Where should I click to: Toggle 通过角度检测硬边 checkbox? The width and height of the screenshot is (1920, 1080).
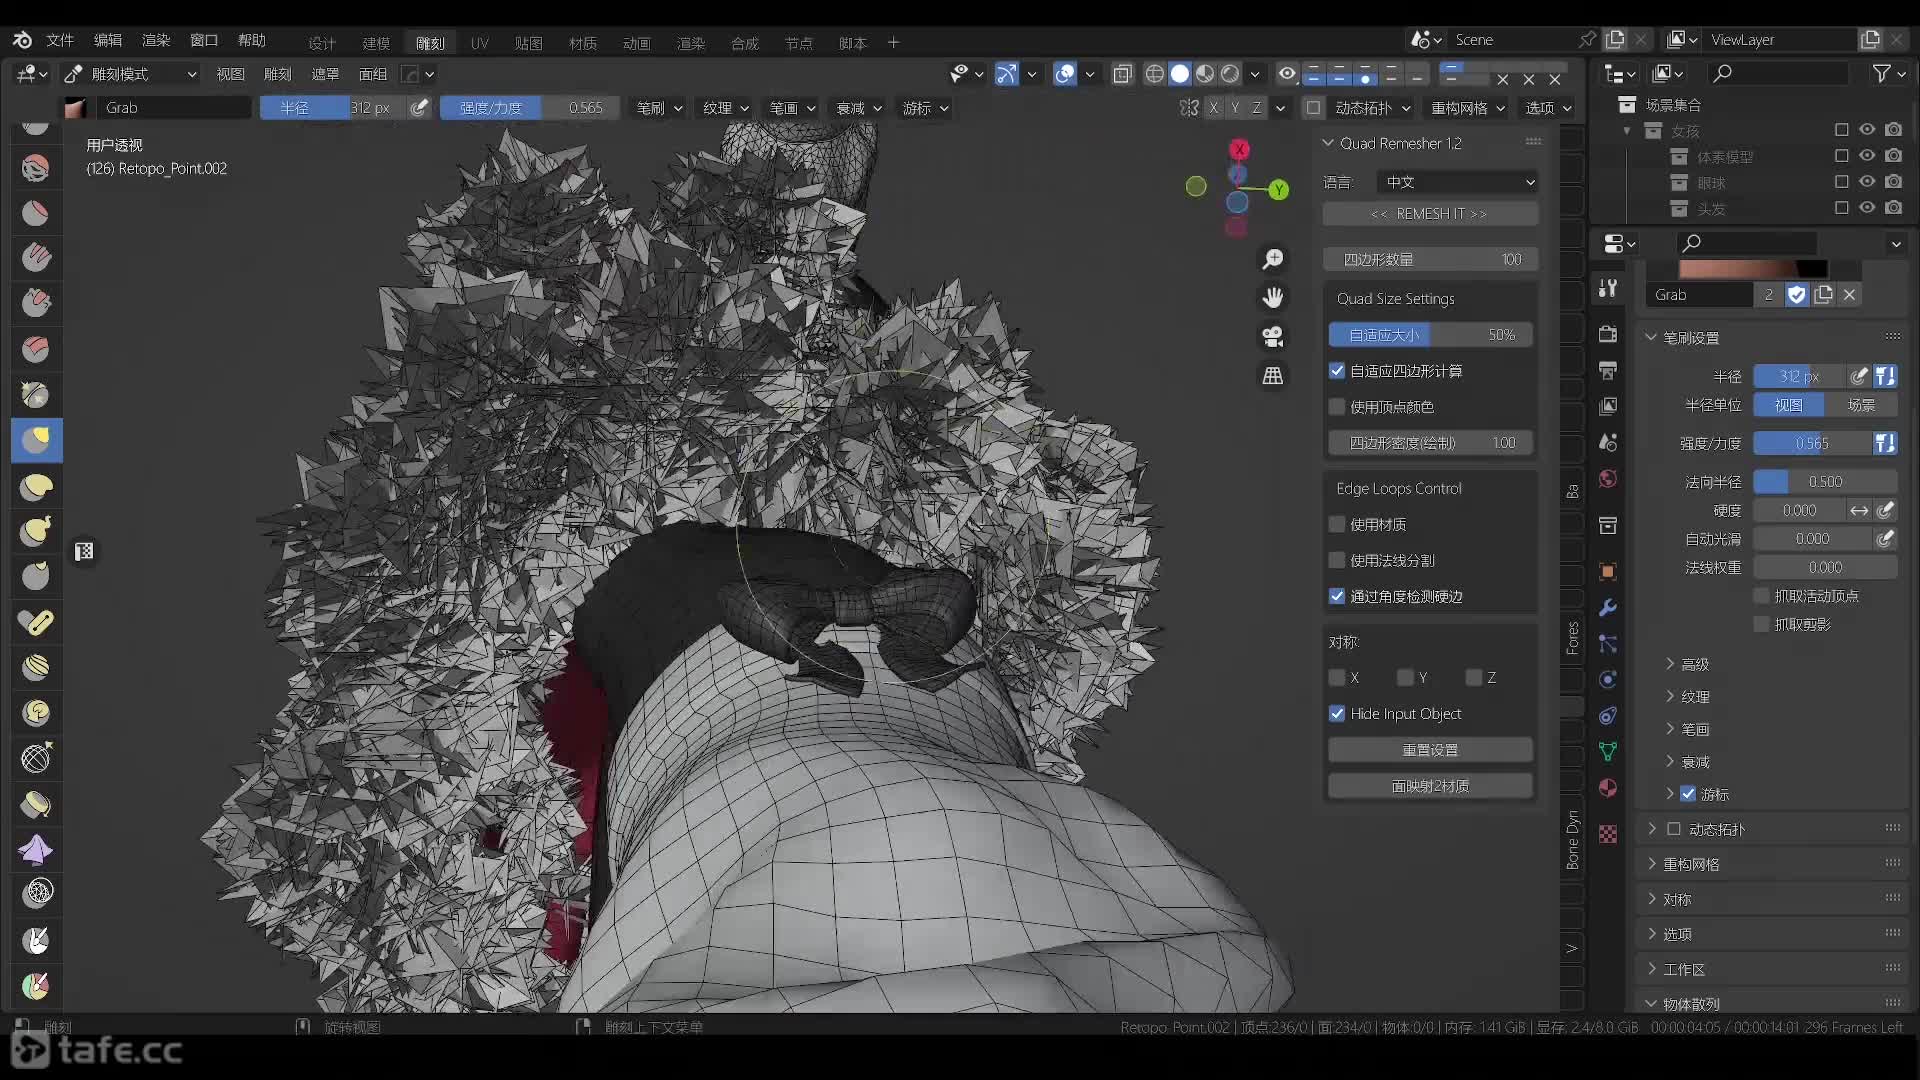point(1337,596)
